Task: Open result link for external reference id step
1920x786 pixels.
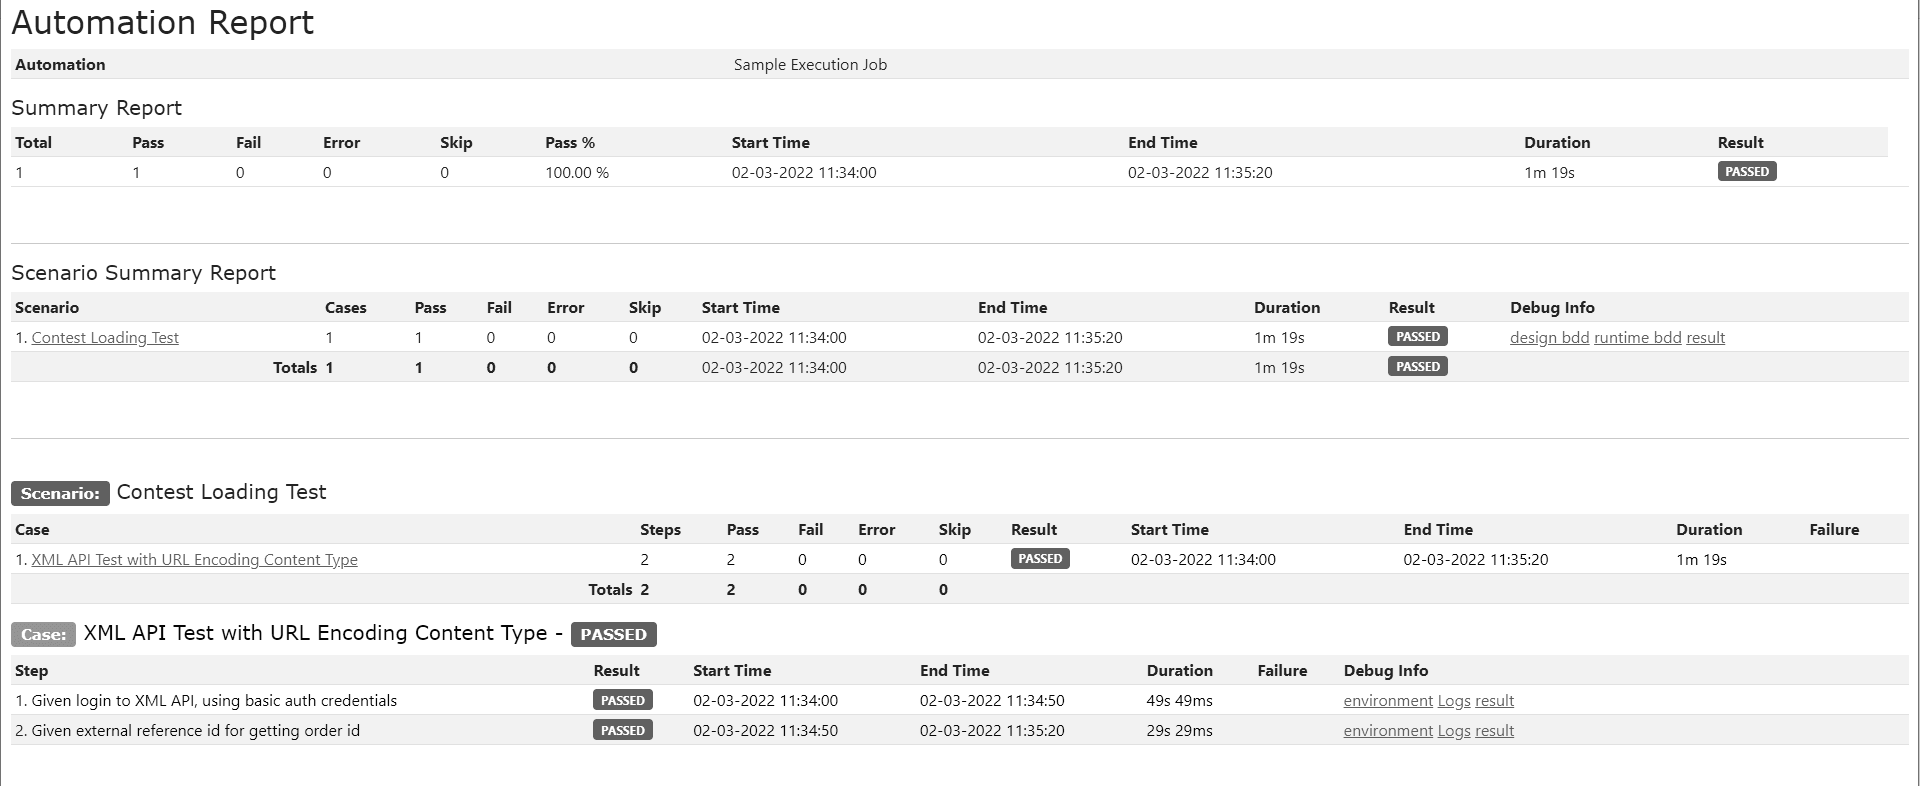Action: [x=1494, y=731]
